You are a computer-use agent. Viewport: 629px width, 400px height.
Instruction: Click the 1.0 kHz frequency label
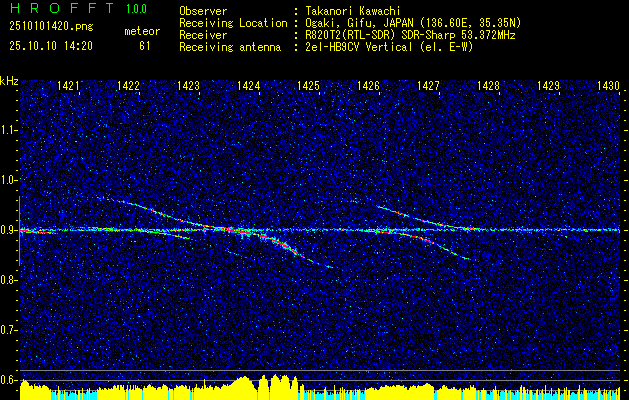(8, 180)
